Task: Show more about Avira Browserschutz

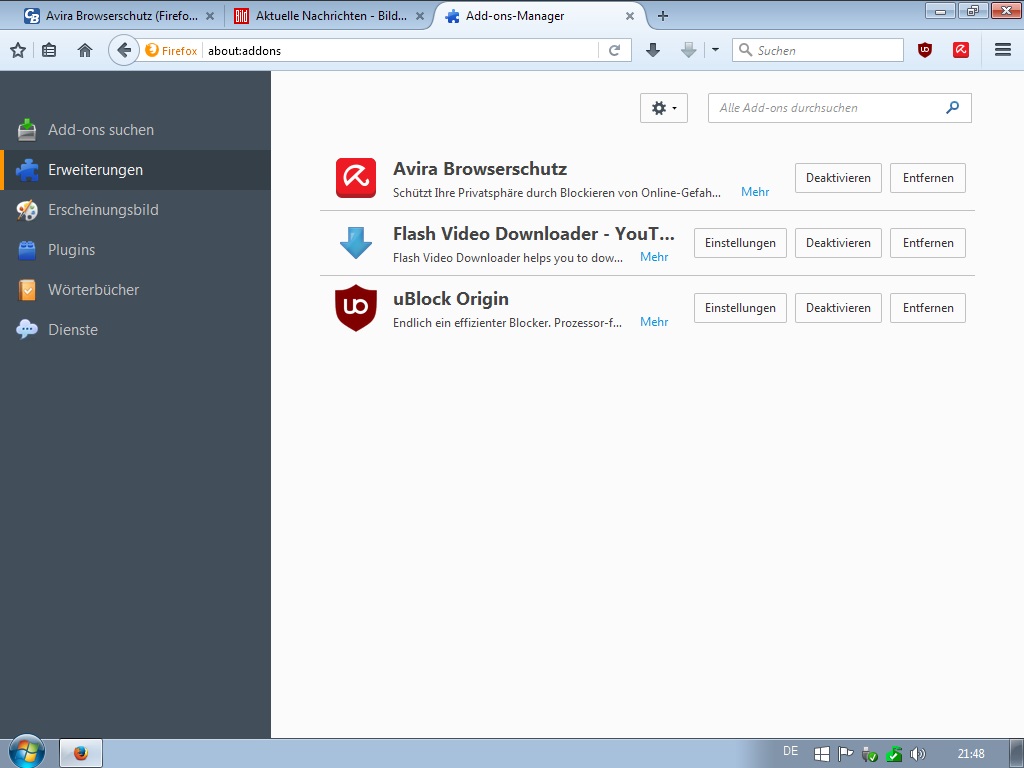Action: 755,192
